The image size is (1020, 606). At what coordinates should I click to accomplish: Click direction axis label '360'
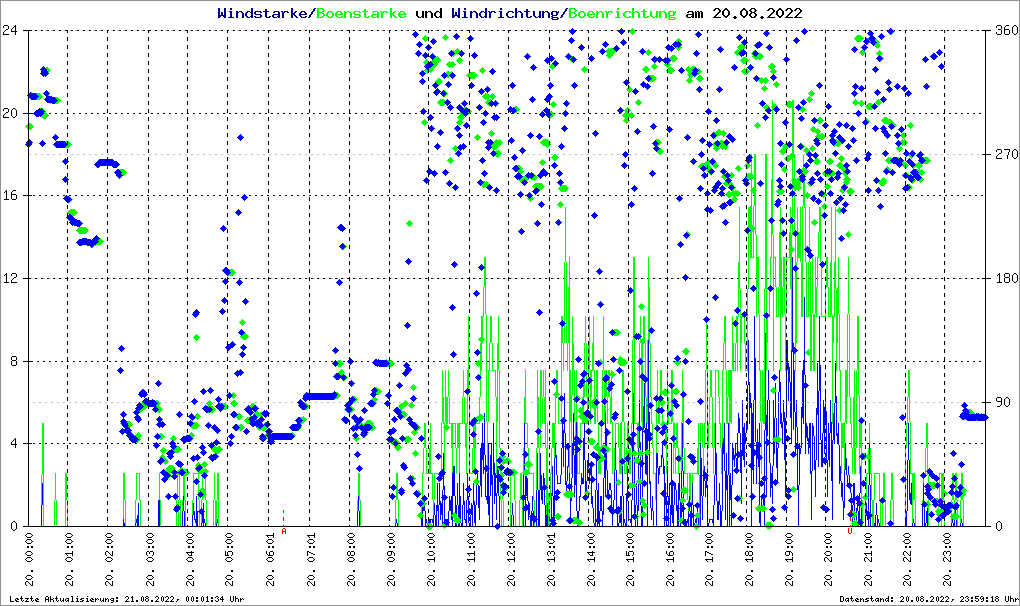1006,30
